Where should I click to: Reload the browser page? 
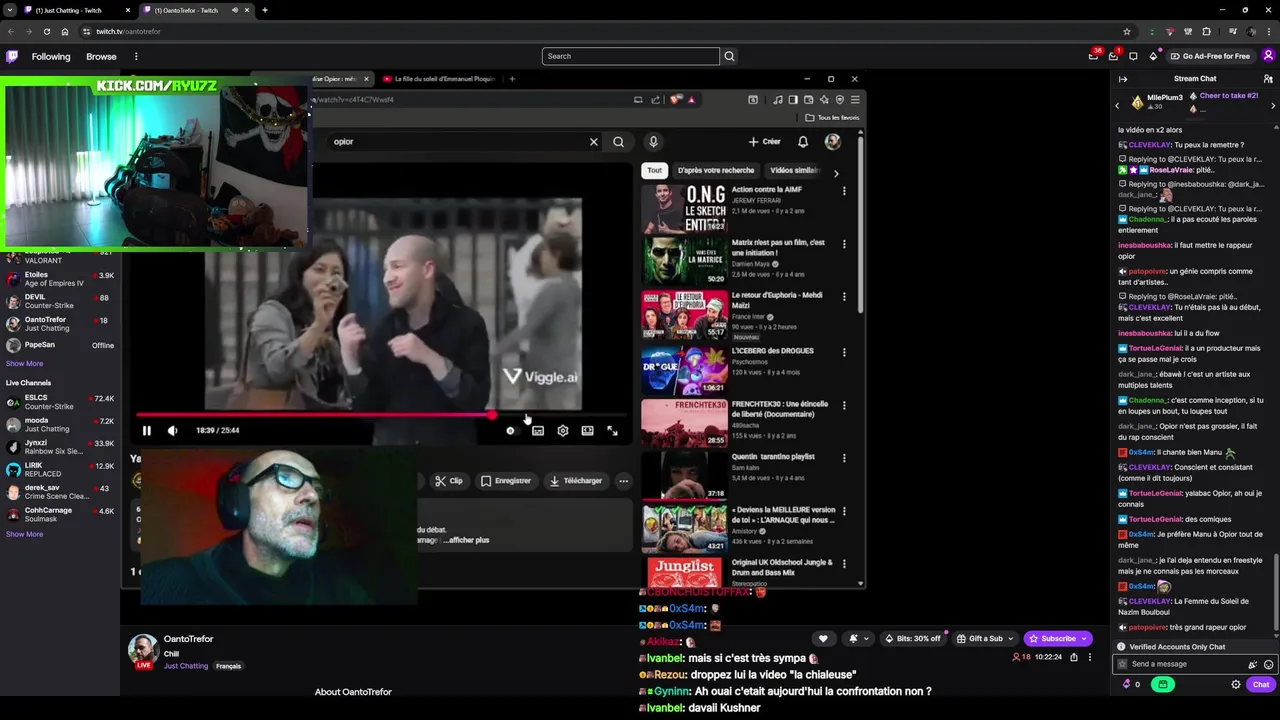coord(46,31)
